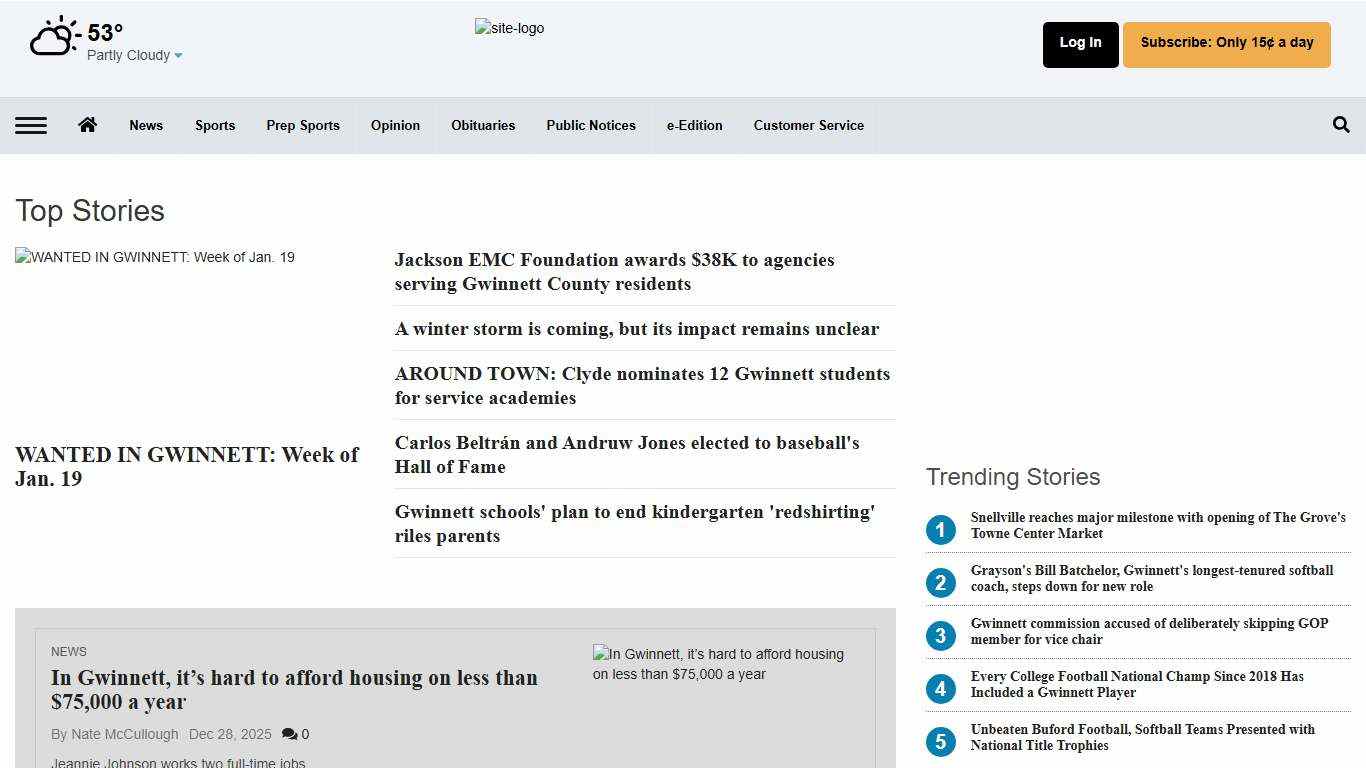
Task: Open the kindergarten 'redshirting' story link
Action: (x=634, y=524)
